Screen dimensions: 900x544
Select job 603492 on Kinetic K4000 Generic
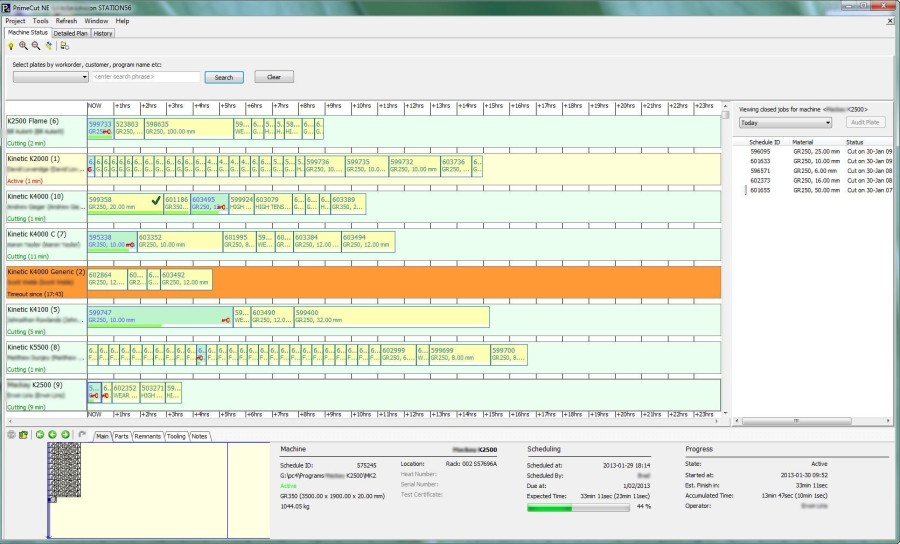pyautogui.click(x=186, y=279)
